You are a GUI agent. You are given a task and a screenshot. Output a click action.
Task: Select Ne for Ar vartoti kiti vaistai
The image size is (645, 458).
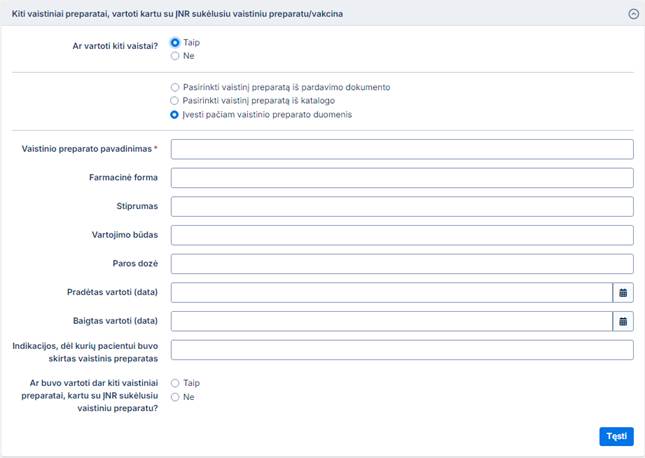point(176,56)
